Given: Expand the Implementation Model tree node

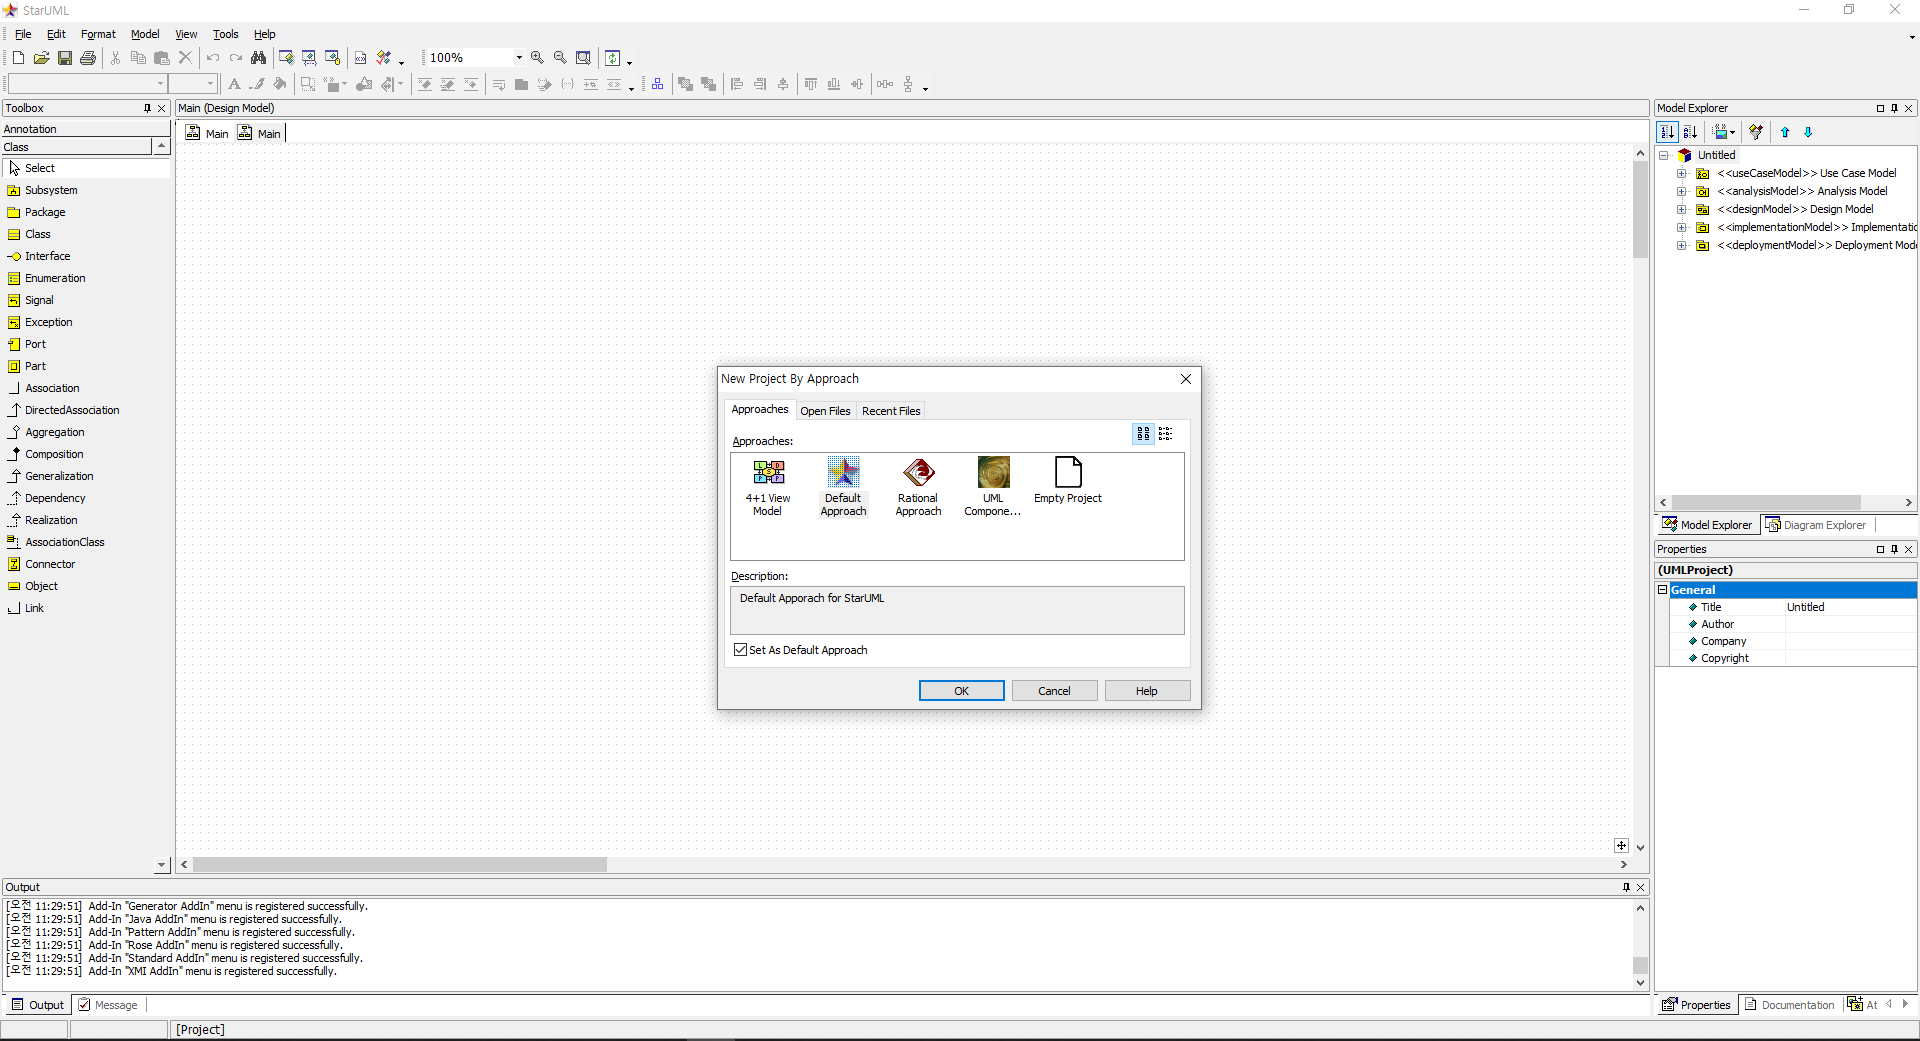Looking at the screenshot, I should tap(1682, 228).
